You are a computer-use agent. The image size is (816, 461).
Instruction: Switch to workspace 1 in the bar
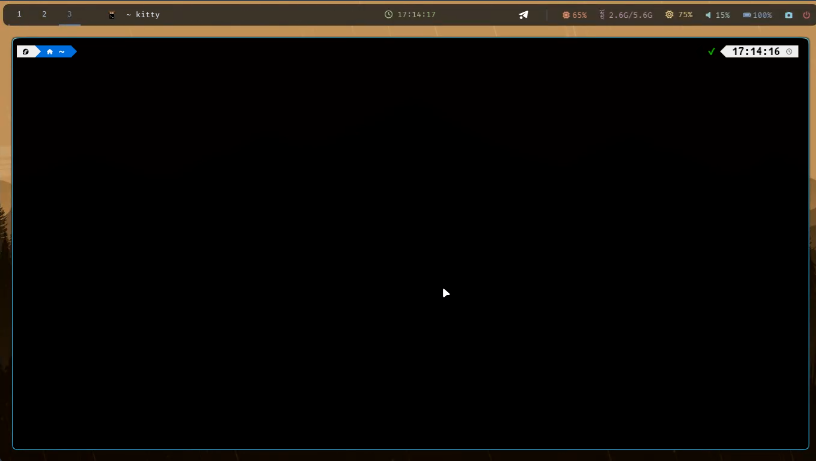click(x=19, y=14)
